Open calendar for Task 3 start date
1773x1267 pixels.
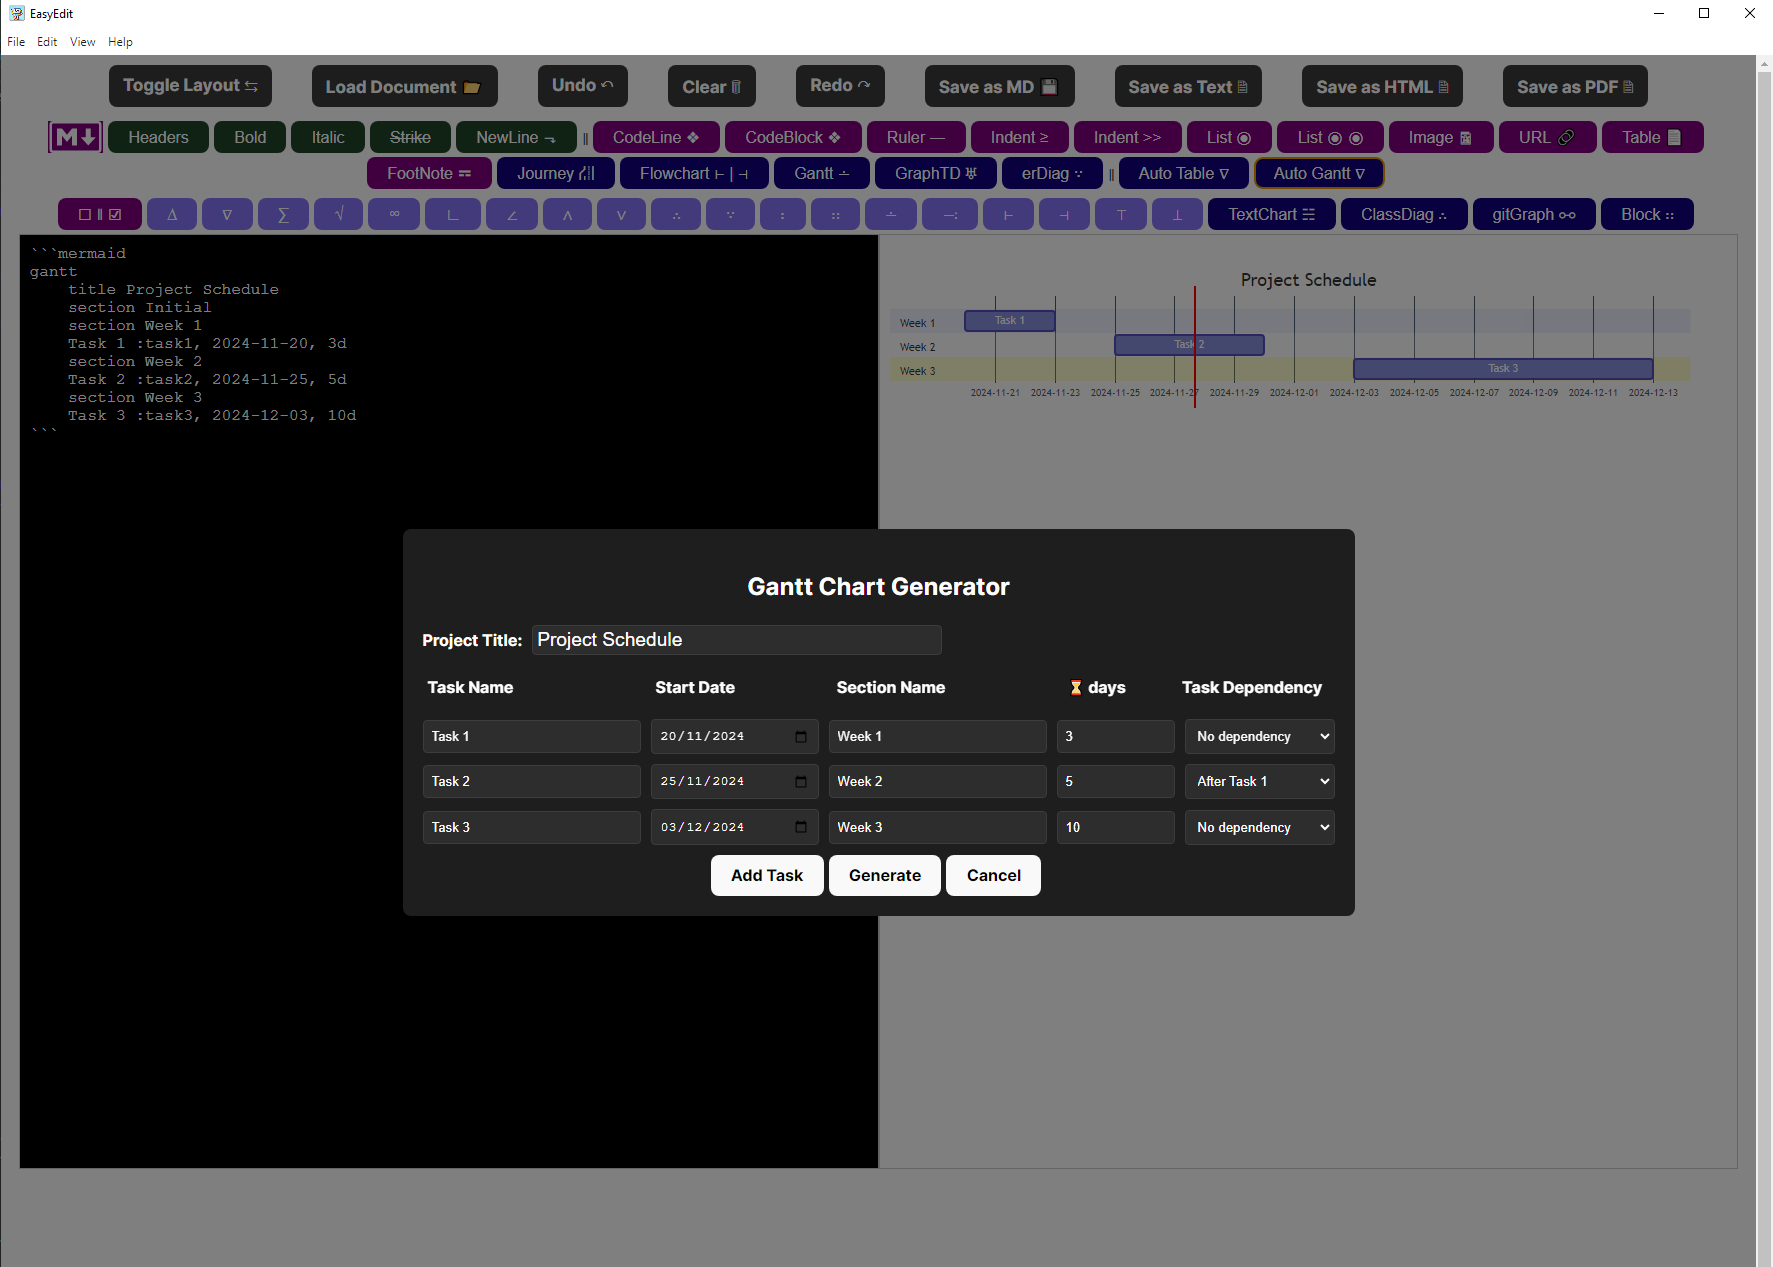801,827
